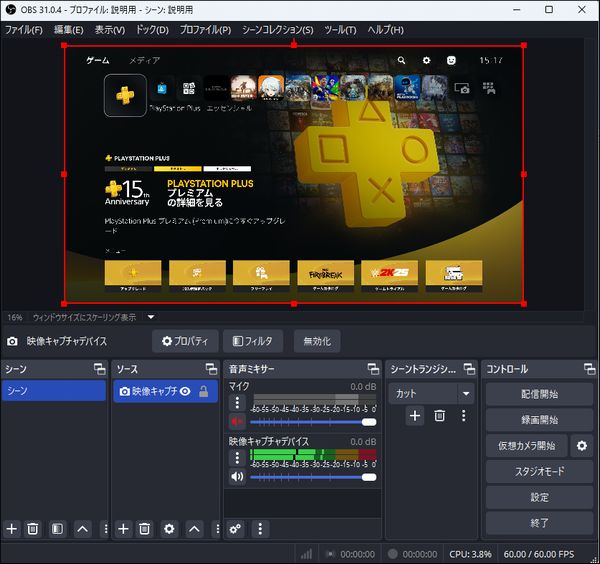600x564 pixels.
Task: Click CPU: 3.8% in status bar
Action: pyautogui.click(x=470, y=554)
